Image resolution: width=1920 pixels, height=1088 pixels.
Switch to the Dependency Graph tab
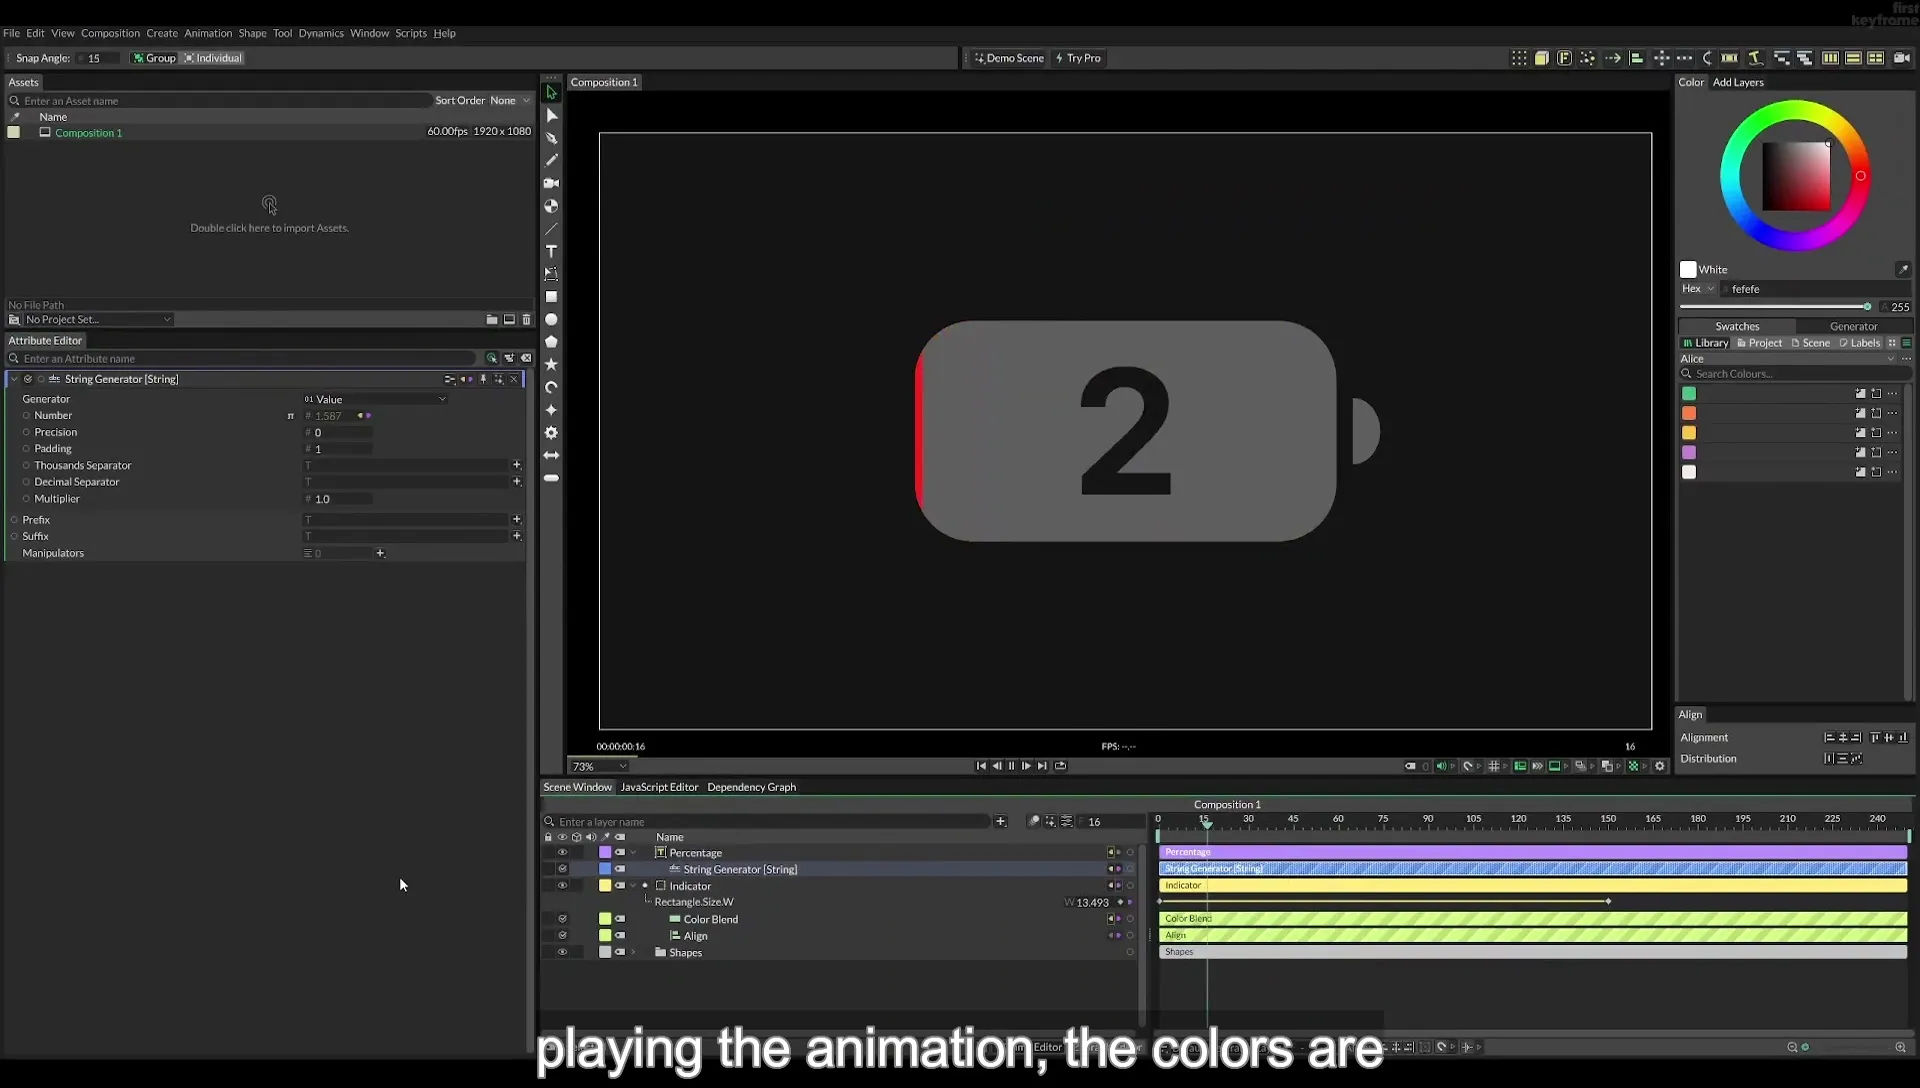(751, 787)
